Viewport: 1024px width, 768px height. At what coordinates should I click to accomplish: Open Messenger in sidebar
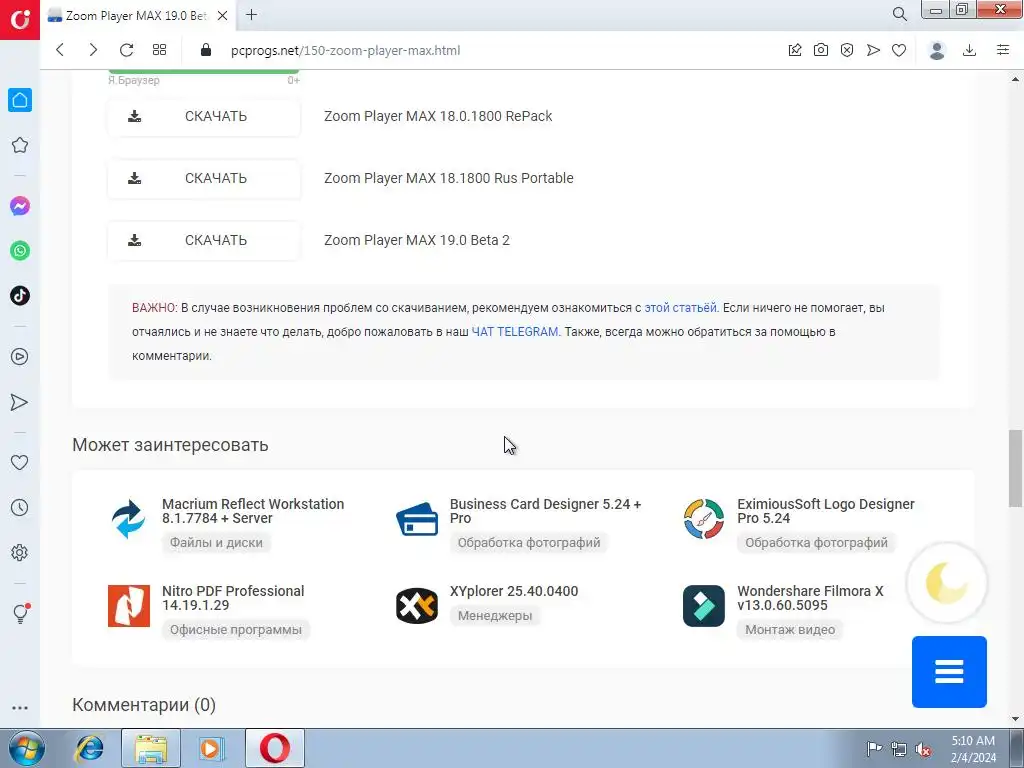click(x=20, y=206)
